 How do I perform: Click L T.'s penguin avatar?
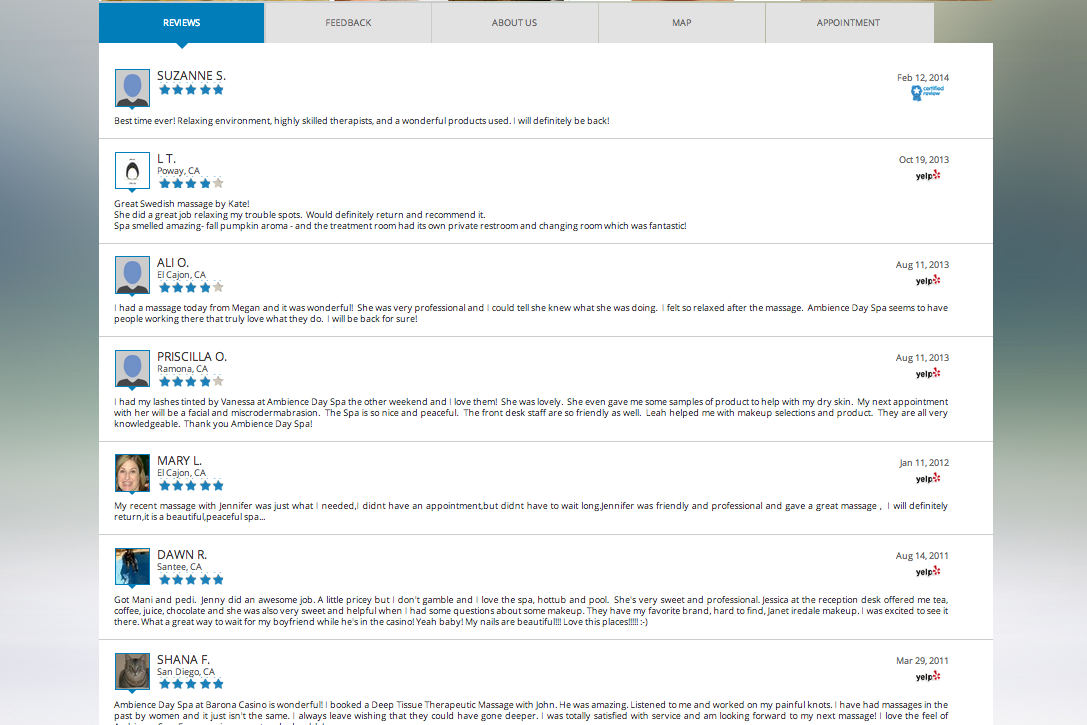[132, 170]
